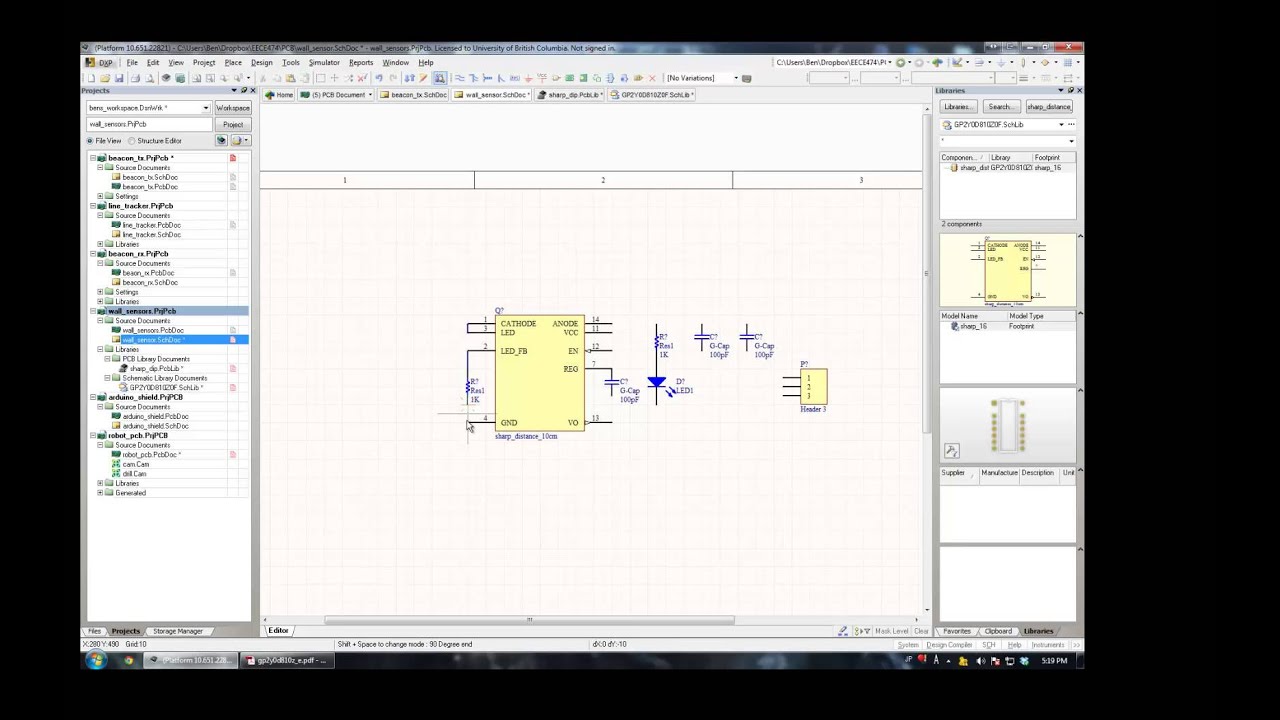Switch to the Storage Manager panel tab
The image size is (1280, 720).
[x=177, y=631]
